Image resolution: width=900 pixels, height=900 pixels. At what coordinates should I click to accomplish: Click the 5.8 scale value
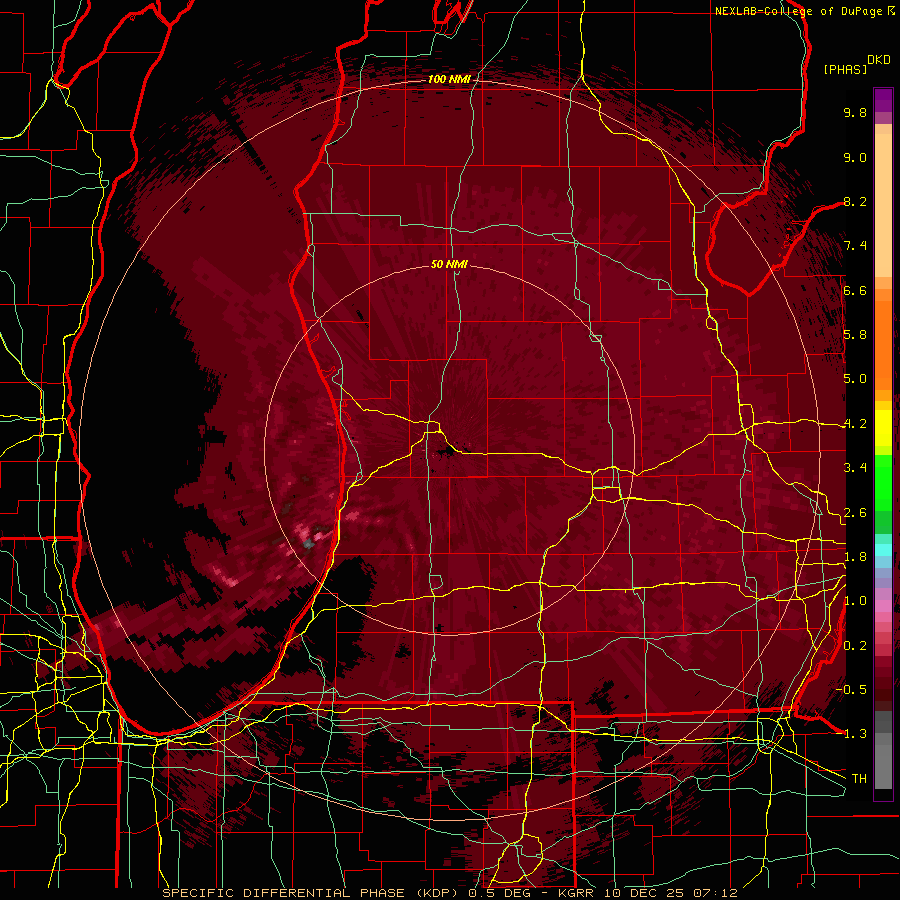click(x=855, y=335)
